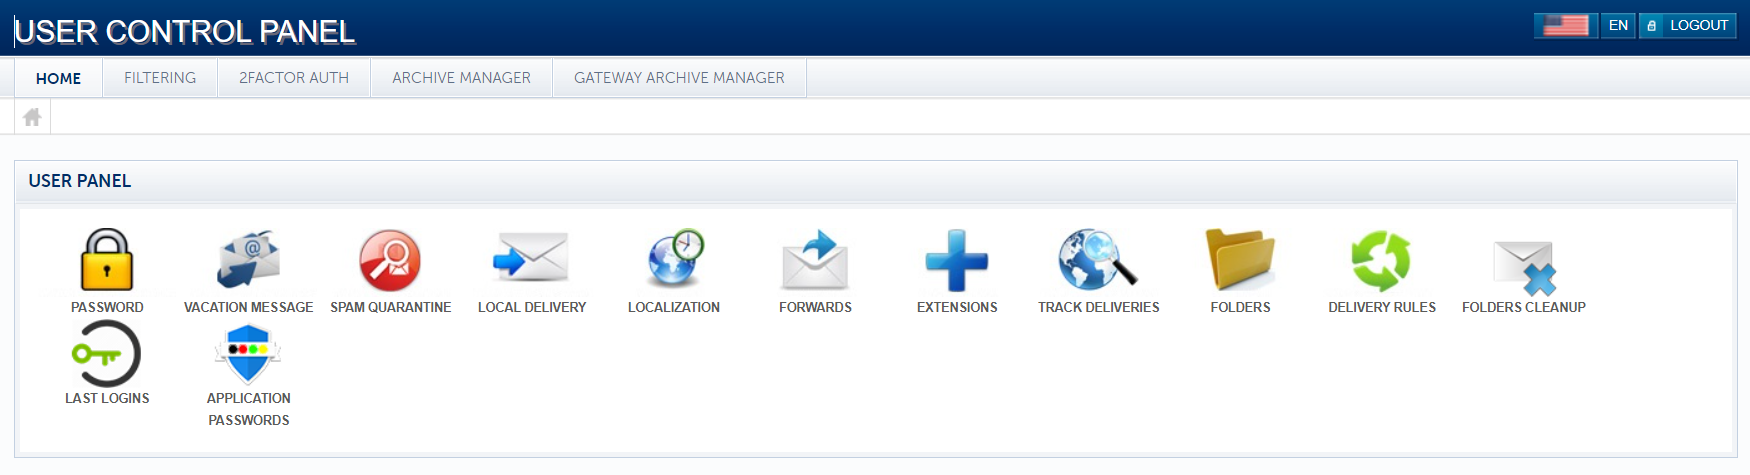Switch to the Filtering tab
This screenshot has height=475, width=1750.
pos(160,78)
